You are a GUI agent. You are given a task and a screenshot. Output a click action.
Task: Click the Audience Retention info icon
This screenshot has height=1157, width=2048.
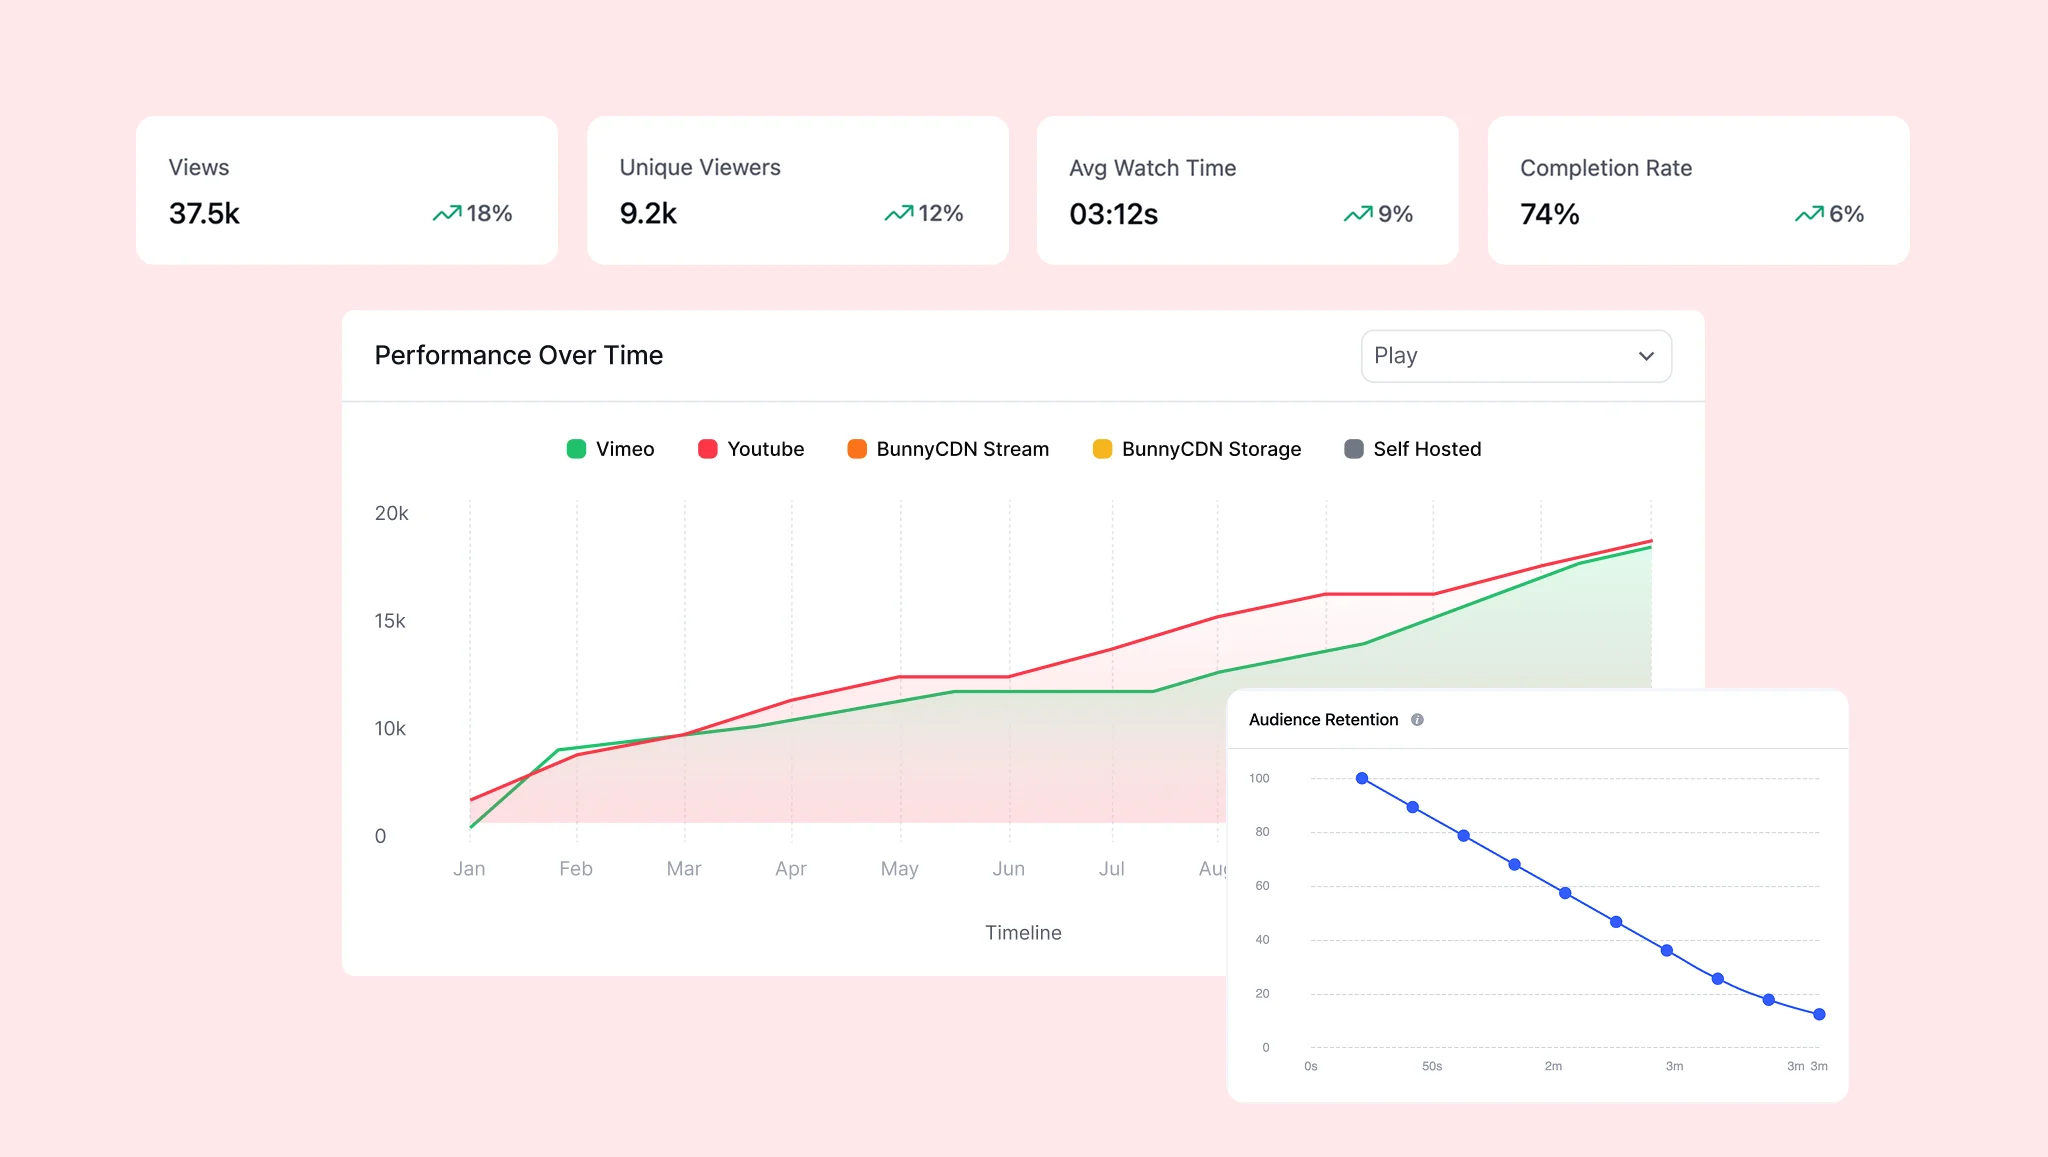click(x=1417, y=720)
